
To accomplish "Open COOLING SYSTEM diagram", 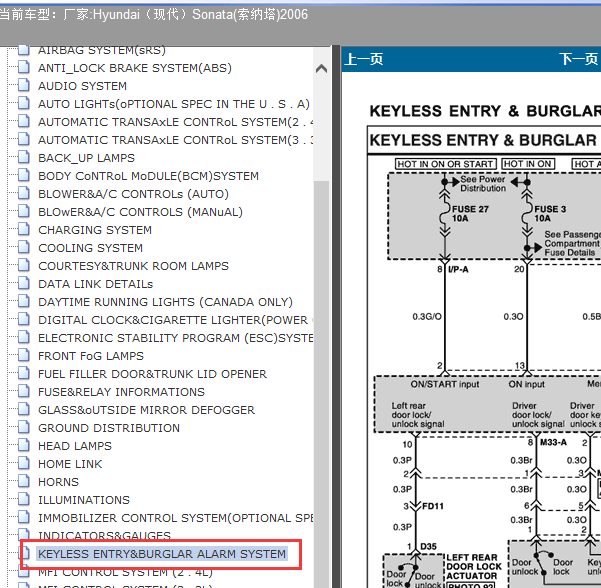I will tap(90, 248).
